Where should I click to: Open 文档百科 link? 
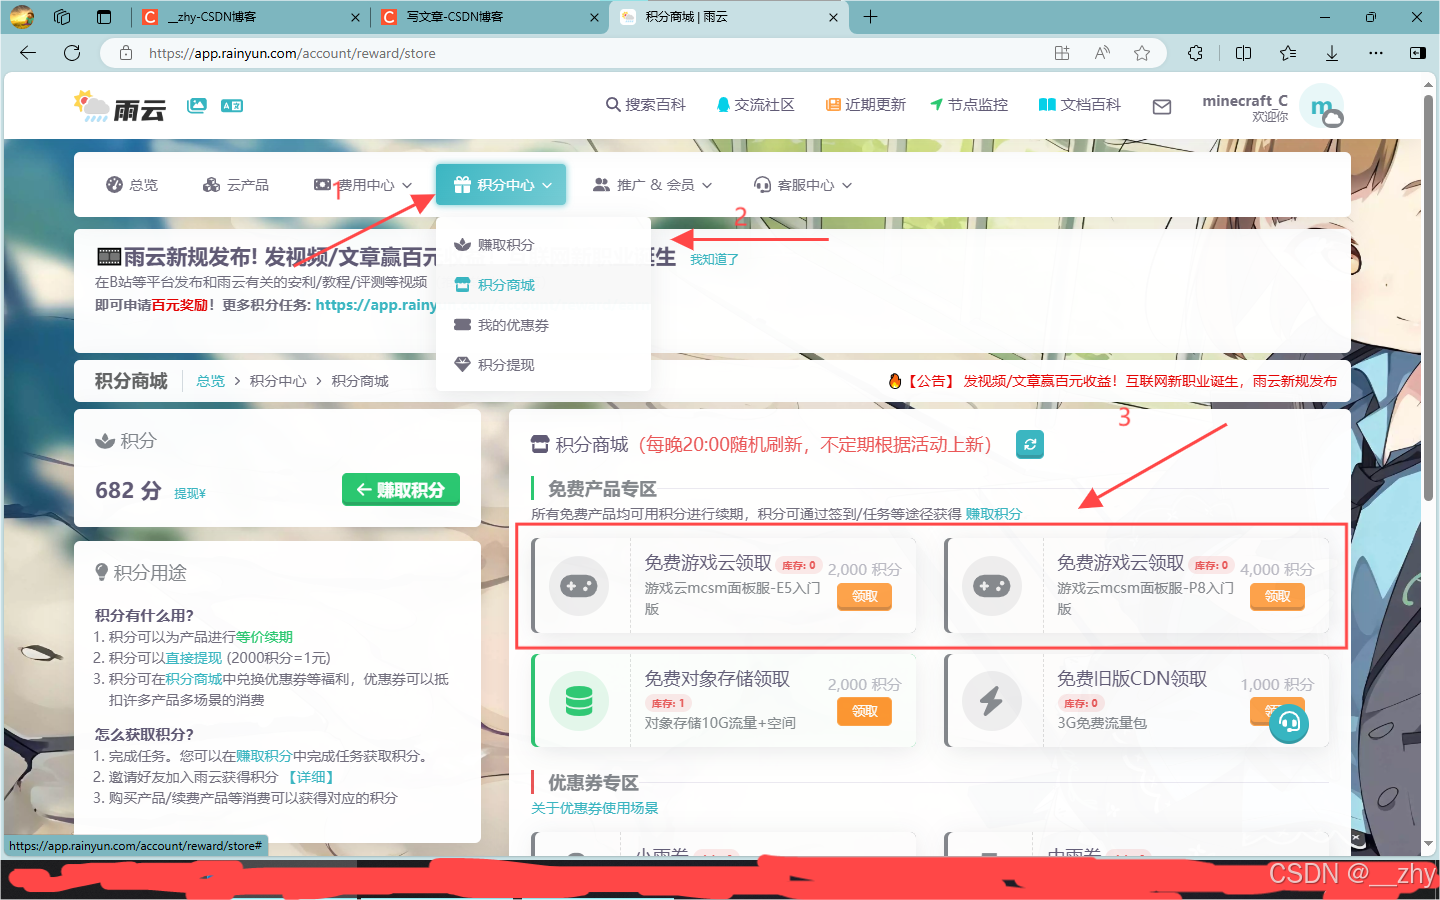(1080, 105)
